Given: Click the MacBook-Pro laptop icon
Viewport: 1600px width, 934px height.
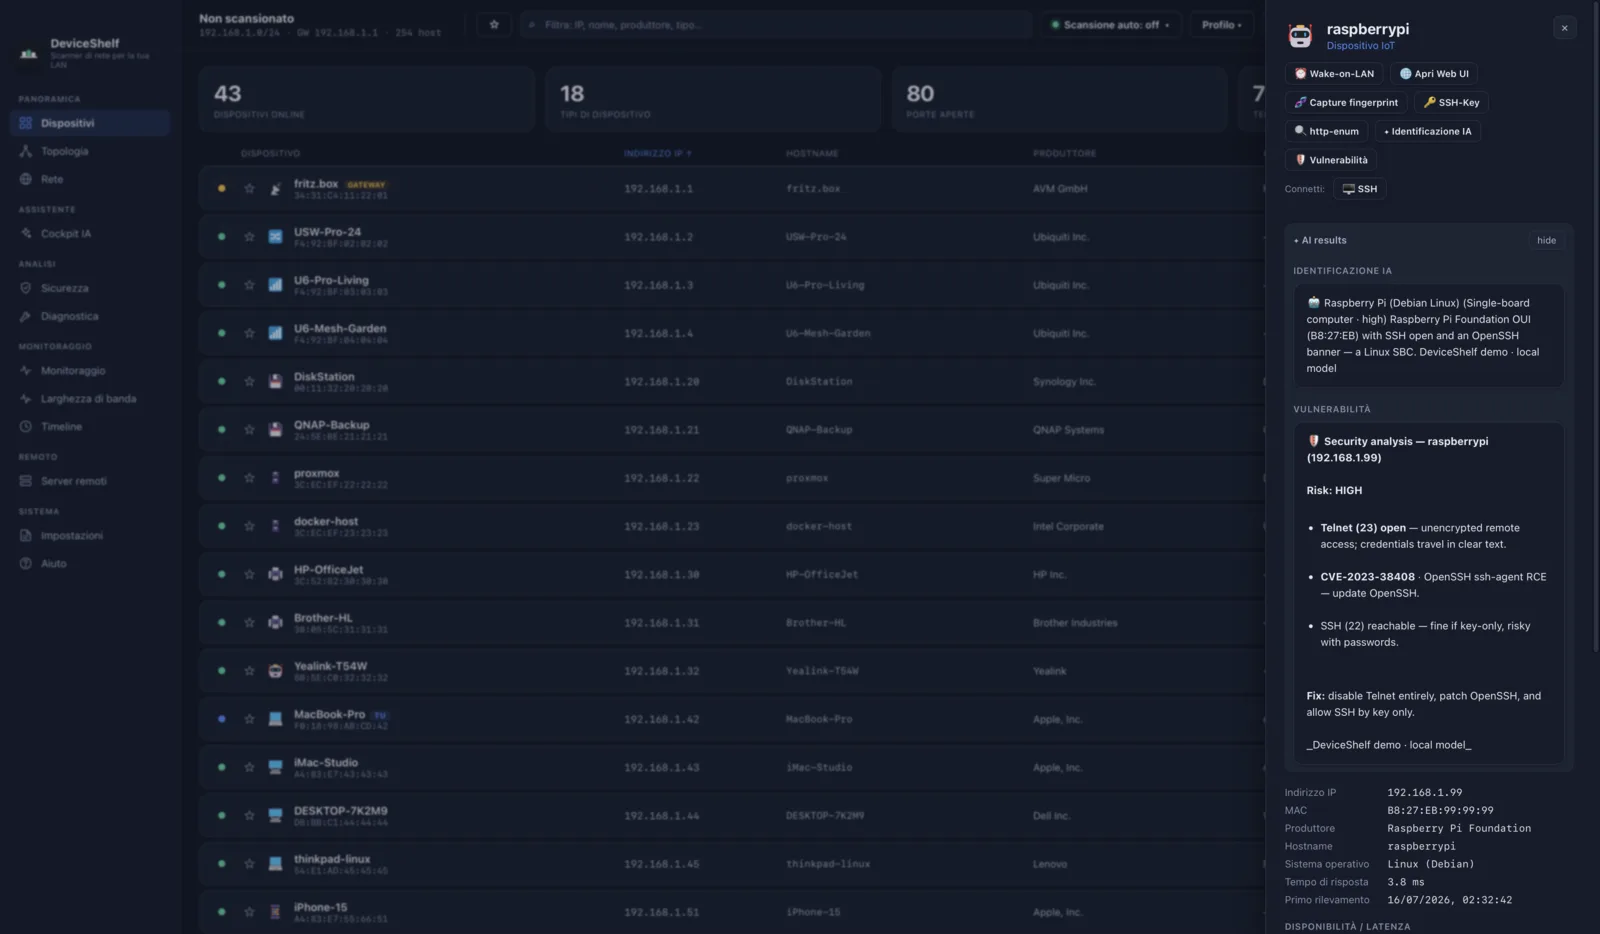Looking at the screenshot, I should tap(275, 719).
